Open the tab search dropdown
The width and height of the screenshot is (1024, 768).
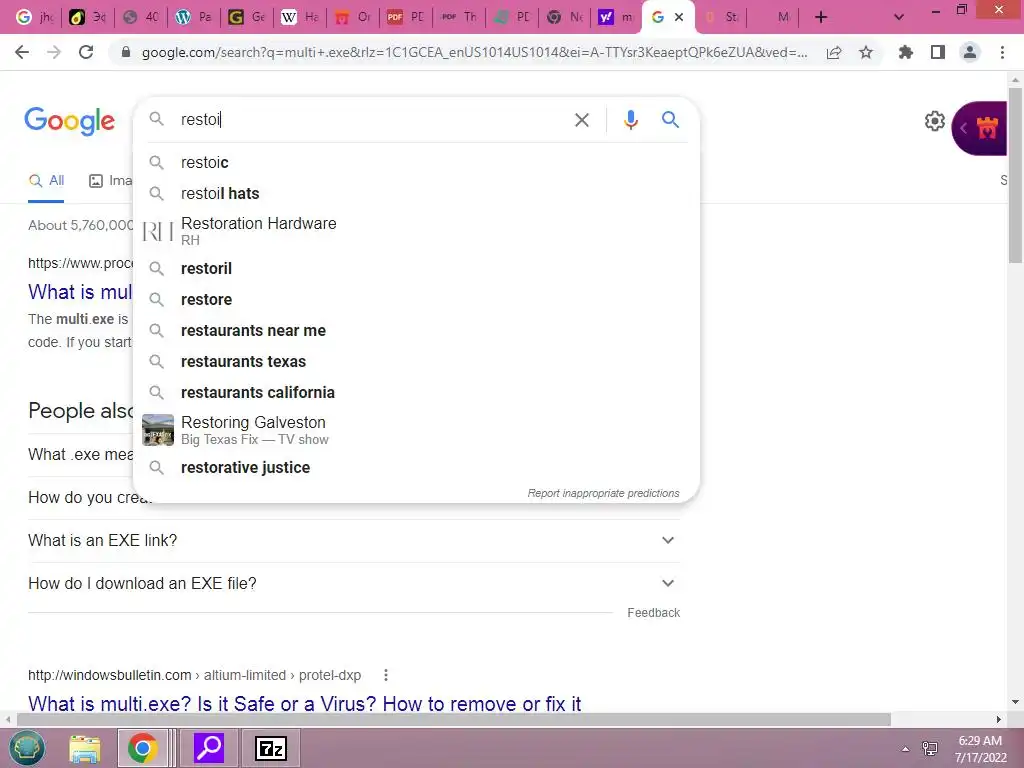tap(899, 17)
